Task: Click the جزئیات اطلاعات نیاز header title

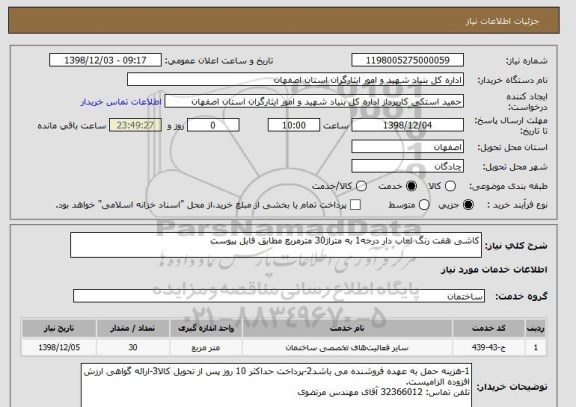Action: pos(502,21)
